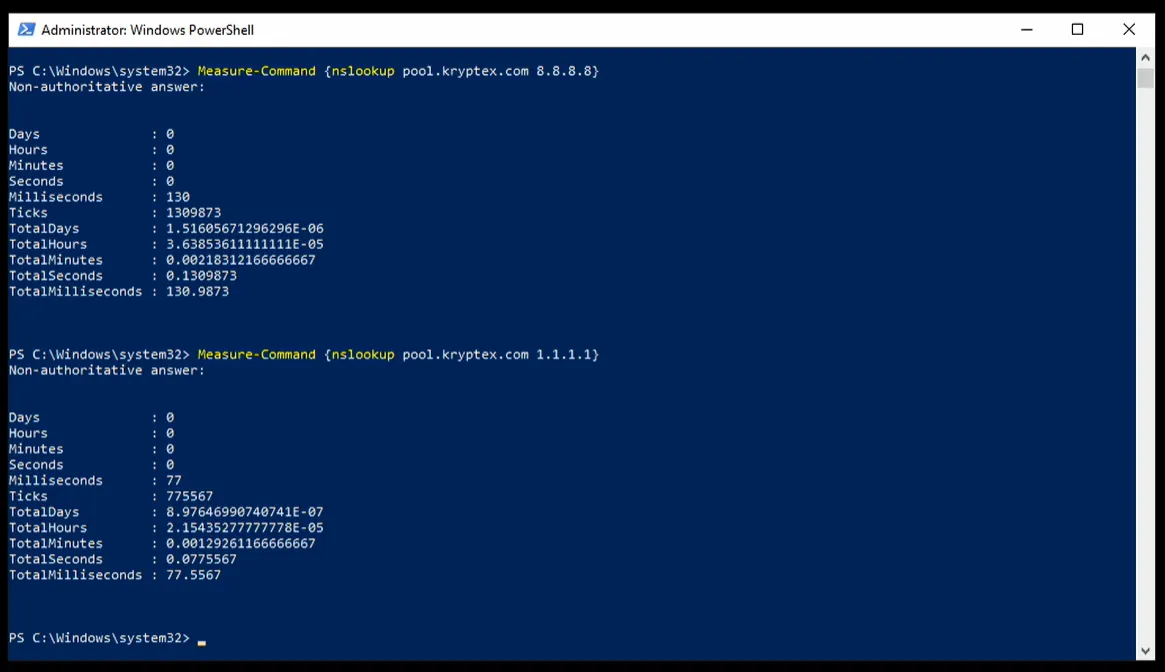The height and width of the screenshot is (672, 1165).
Task: Click the vertical scrollbar thumb
Action: pos(1146,78)
